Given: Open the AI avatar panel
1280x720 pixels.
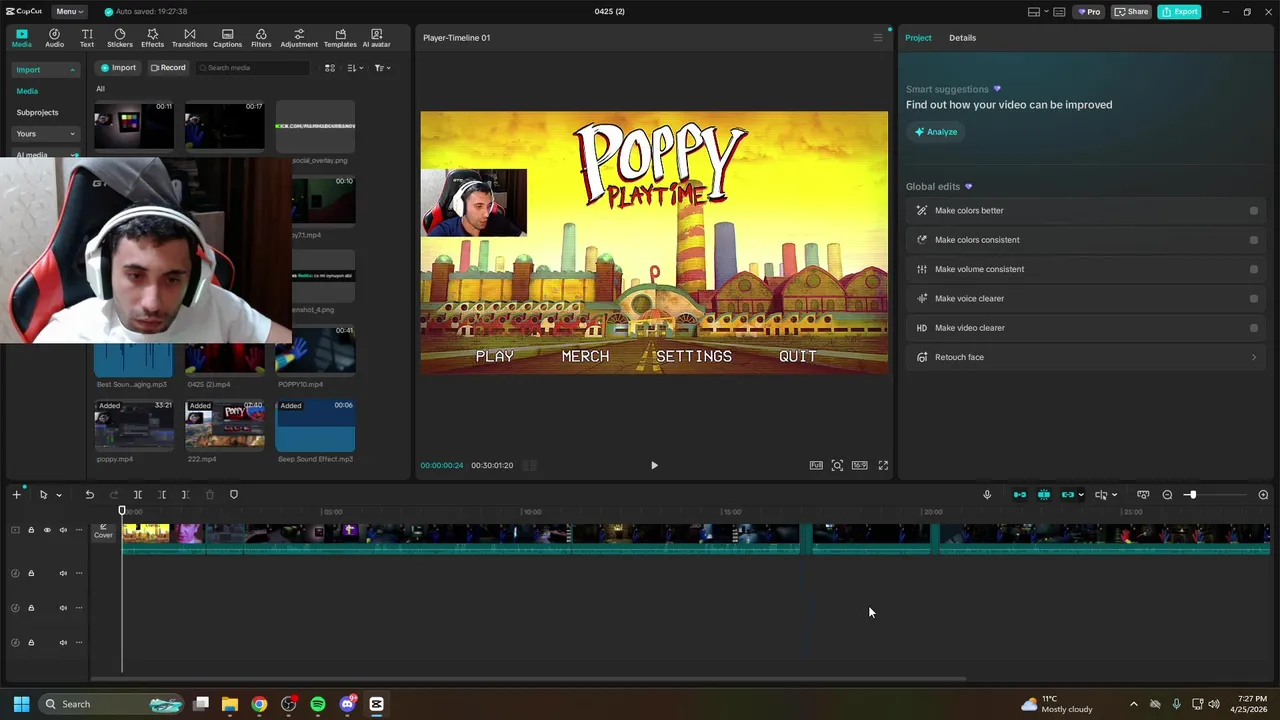Looking at the screenshot, I should (376, 38).
